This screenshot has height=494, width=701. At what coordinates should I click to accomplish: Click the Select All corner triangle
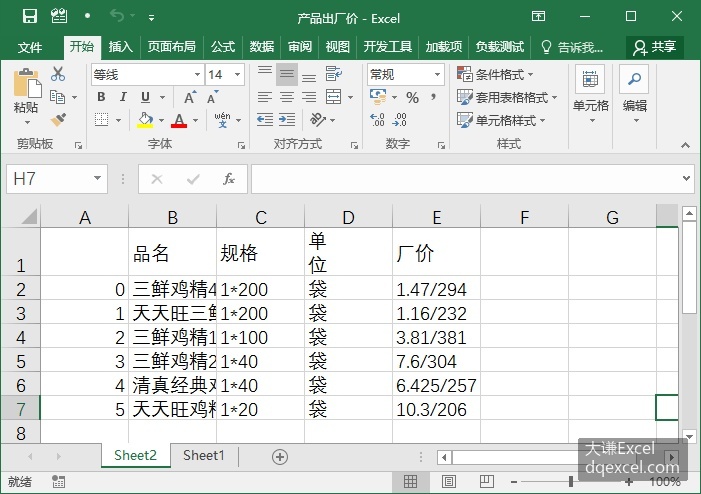(x=30, y=216)
